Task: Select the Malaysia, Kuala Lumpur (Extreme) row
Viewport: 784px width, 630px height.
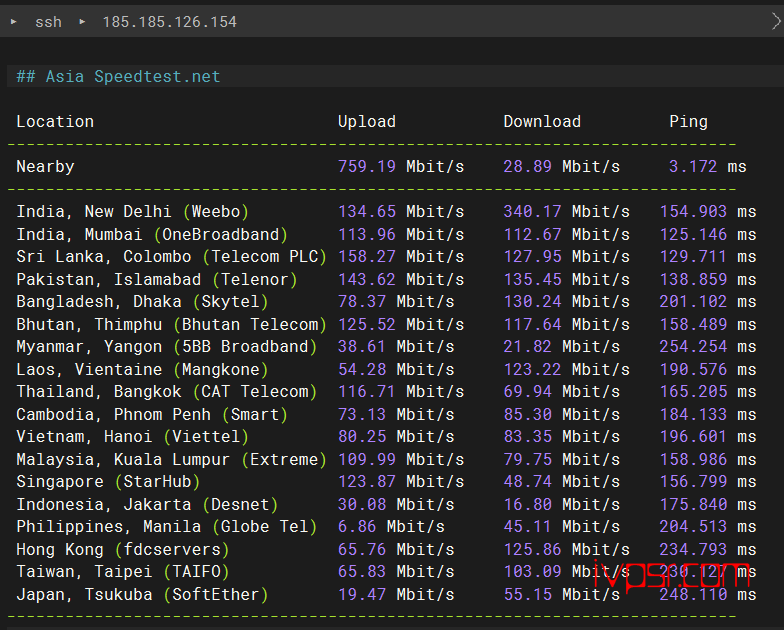Action: (x=386, y=460)
